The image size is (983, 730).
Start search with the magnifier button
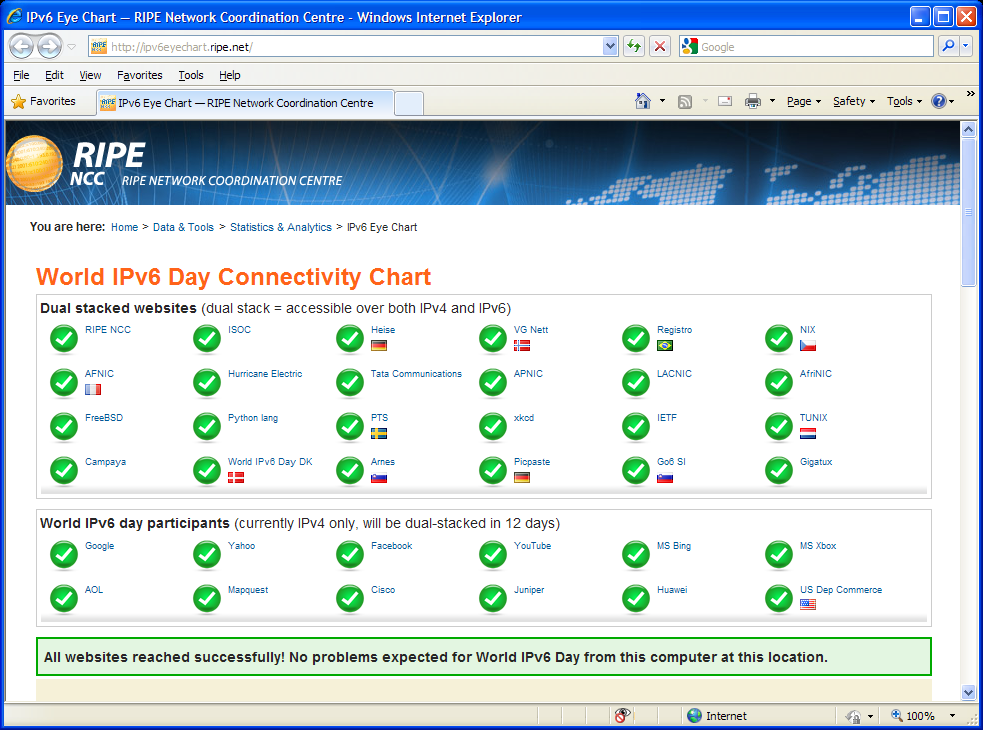point(949,46)
